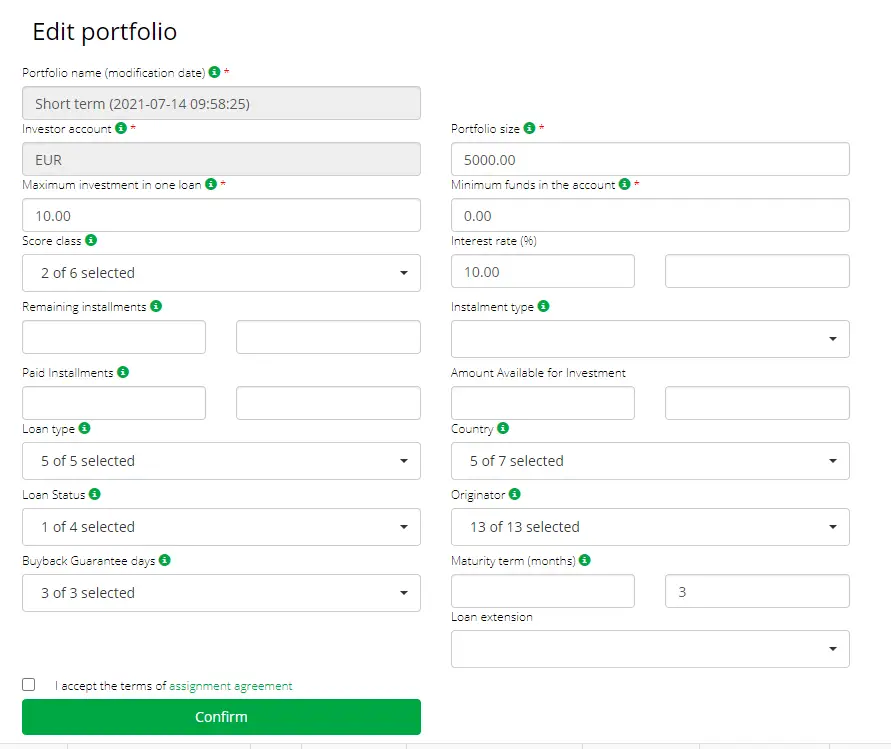891x749 pixels.
Task: Click the Loan Status info icon
Action: click(94, 494)
